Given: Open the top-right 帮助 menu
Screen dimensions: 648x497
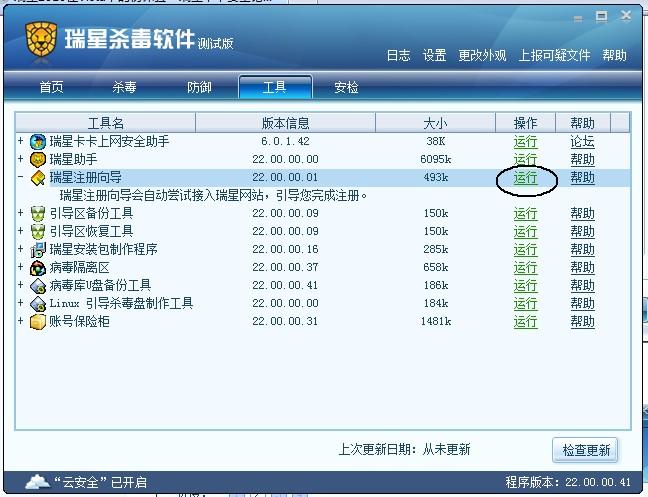Looking at the screenshot, I should (x=615, y=55).
